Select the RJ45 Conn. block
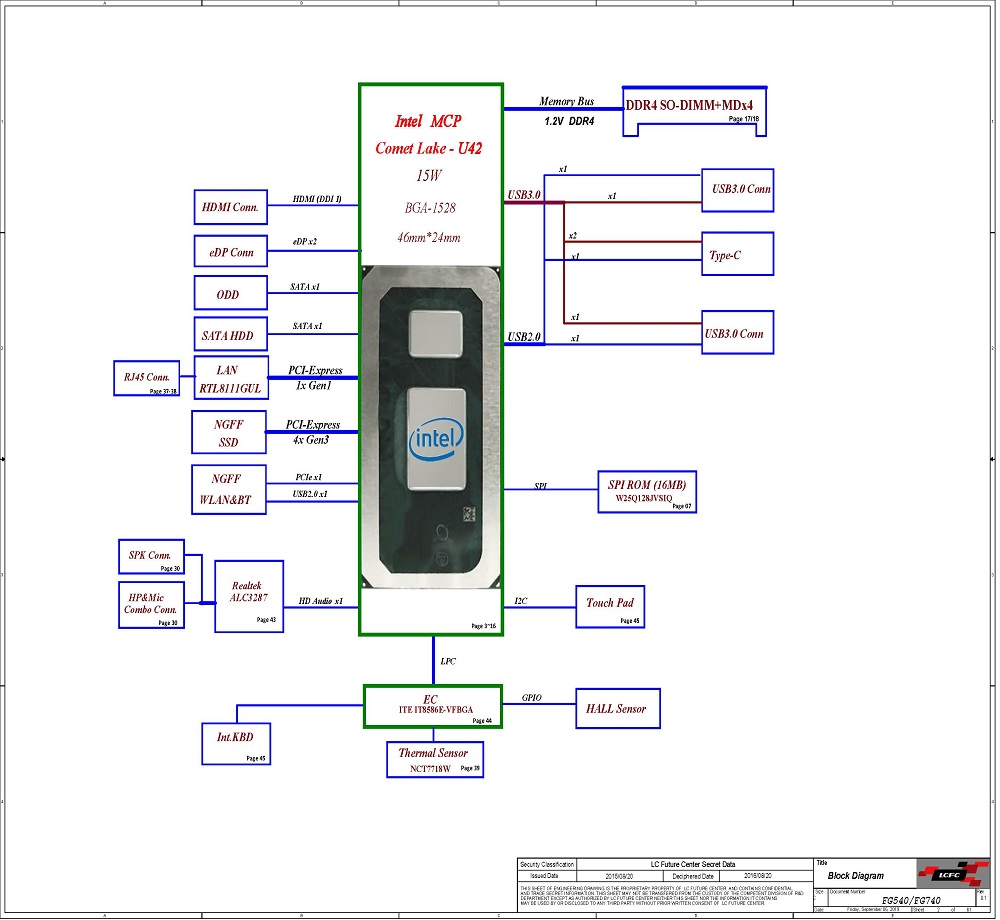The height and width of the screenshot is (920, 1000). 147,378
